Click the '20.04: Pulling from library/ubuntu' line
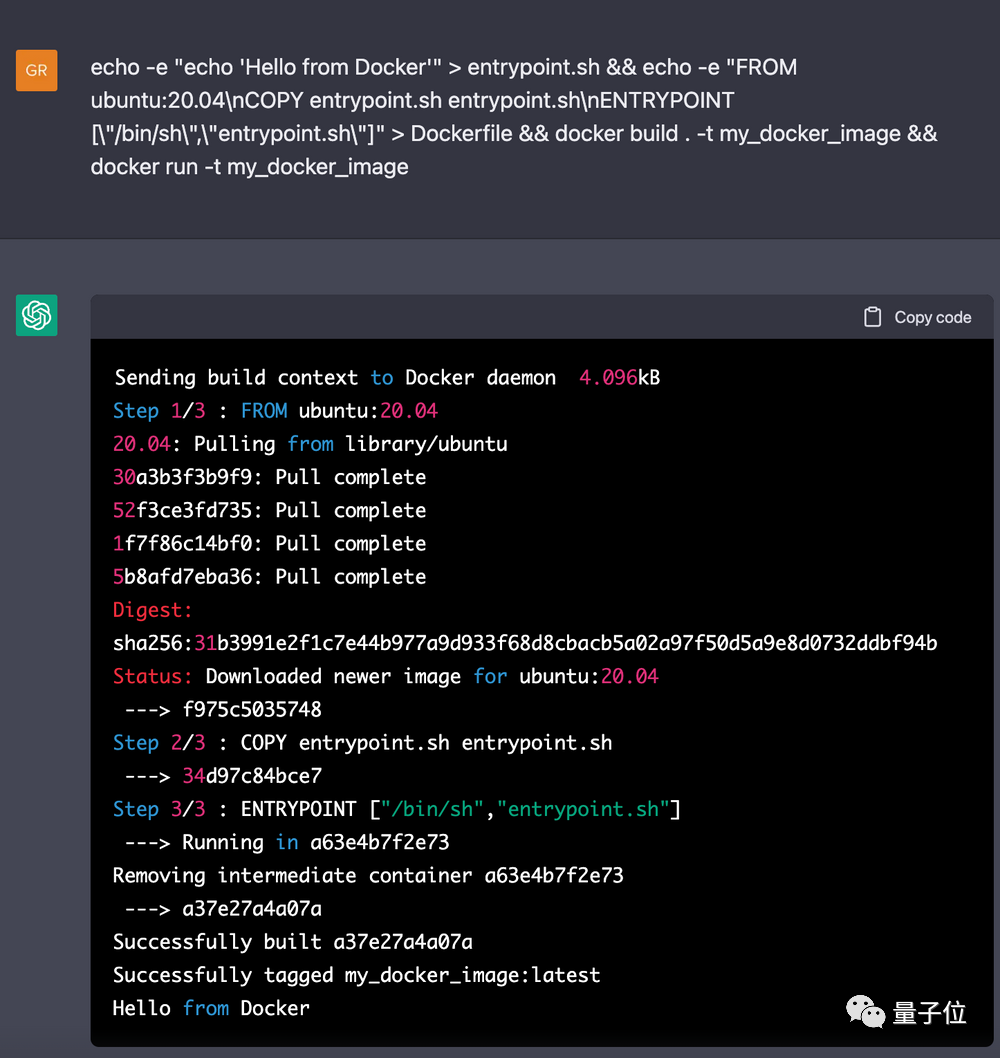Screen dimensions: 1000x1058 [x=310, y=444]
